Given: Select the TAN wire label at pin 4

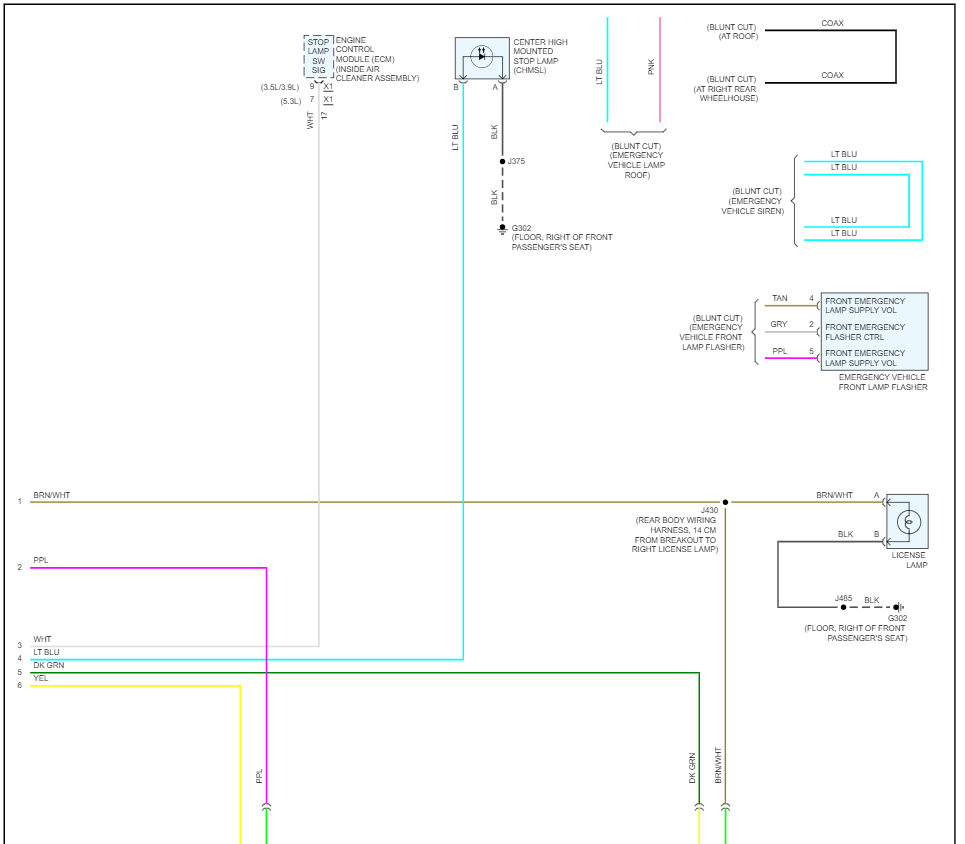Looking at the screenshot, I should point(779,299).
